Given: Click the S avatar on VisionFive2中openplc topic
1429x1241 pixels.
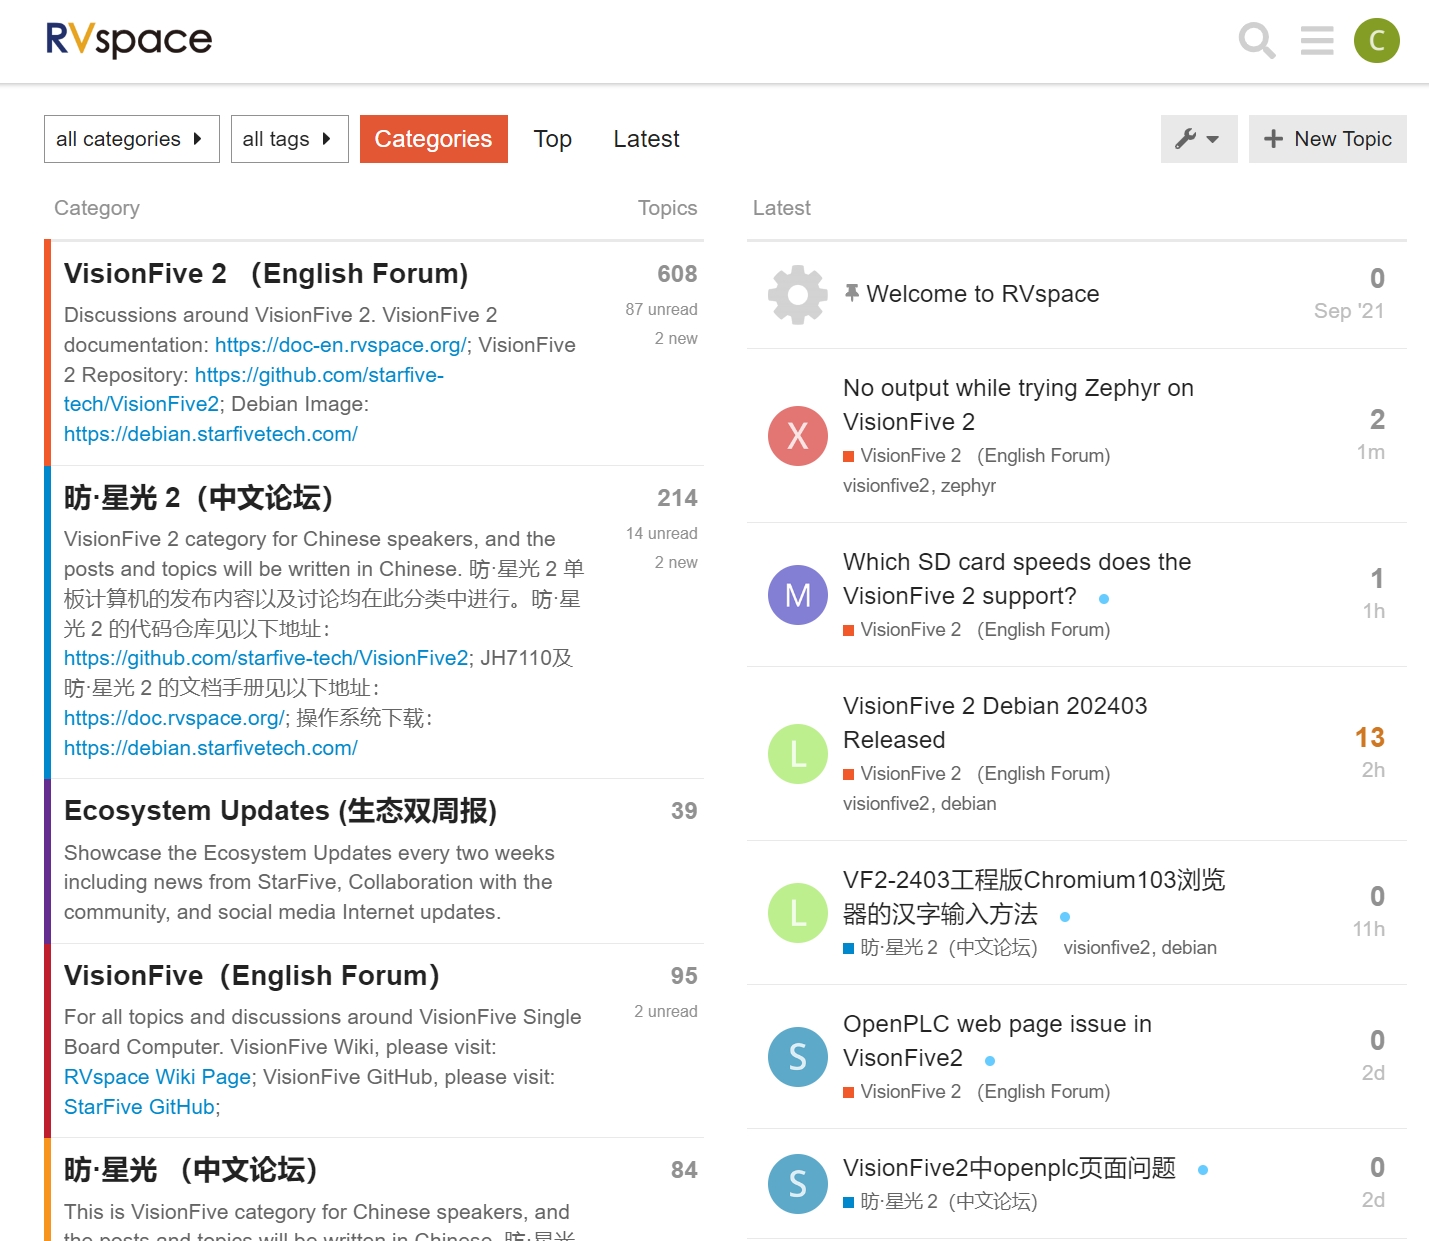Looking at the screenshot, I should tap(798, 1184).
